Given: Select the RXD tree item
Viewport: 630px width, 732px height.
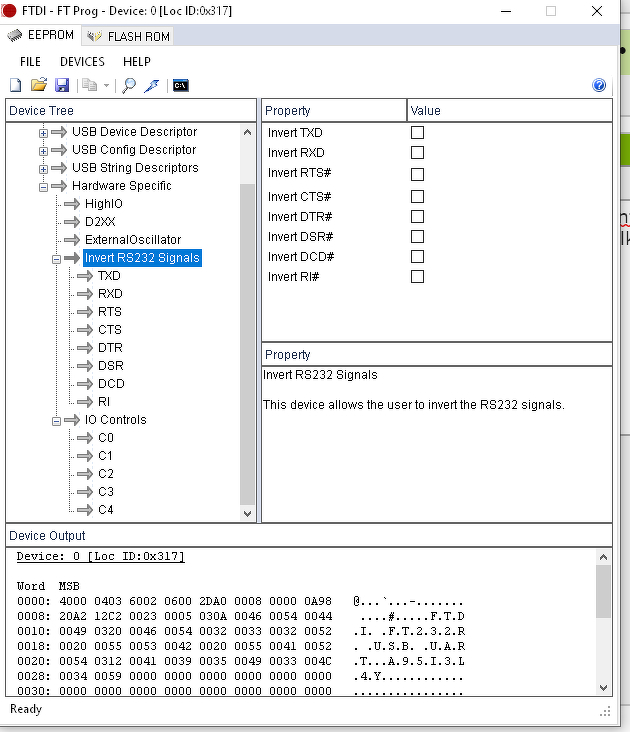Looking at the screenshot, I should [110, 294].
